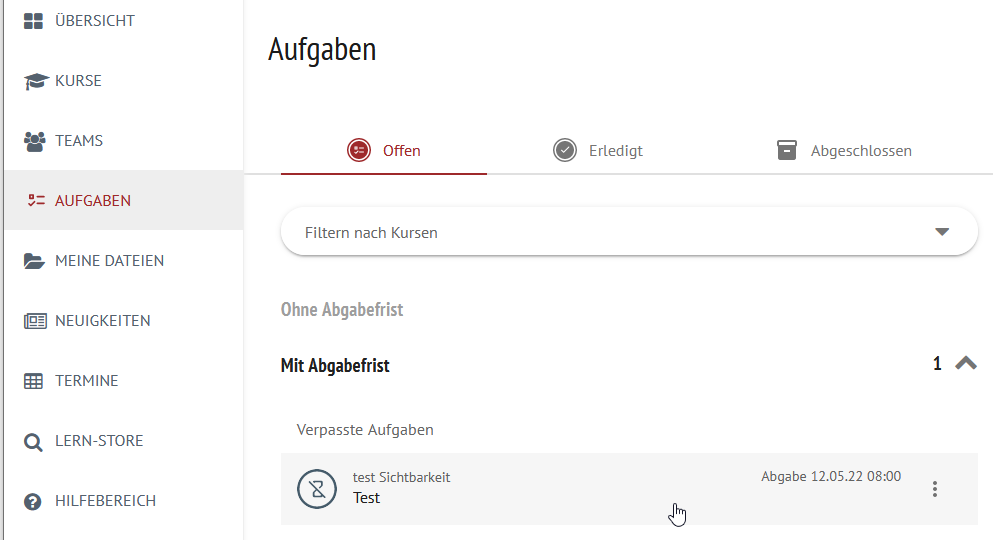
Task: Open the Hilfebereich question mark icon
Action: click(x=32, y=502)
